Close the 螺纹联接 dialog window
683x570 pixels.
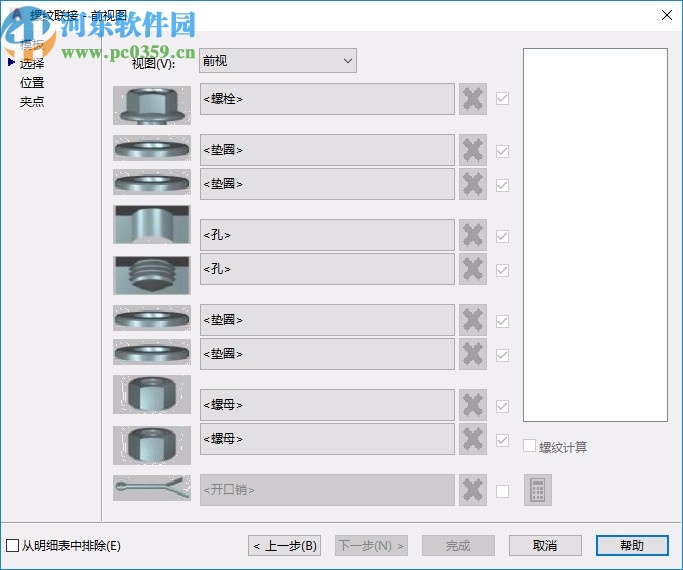[x=666, y=15]
